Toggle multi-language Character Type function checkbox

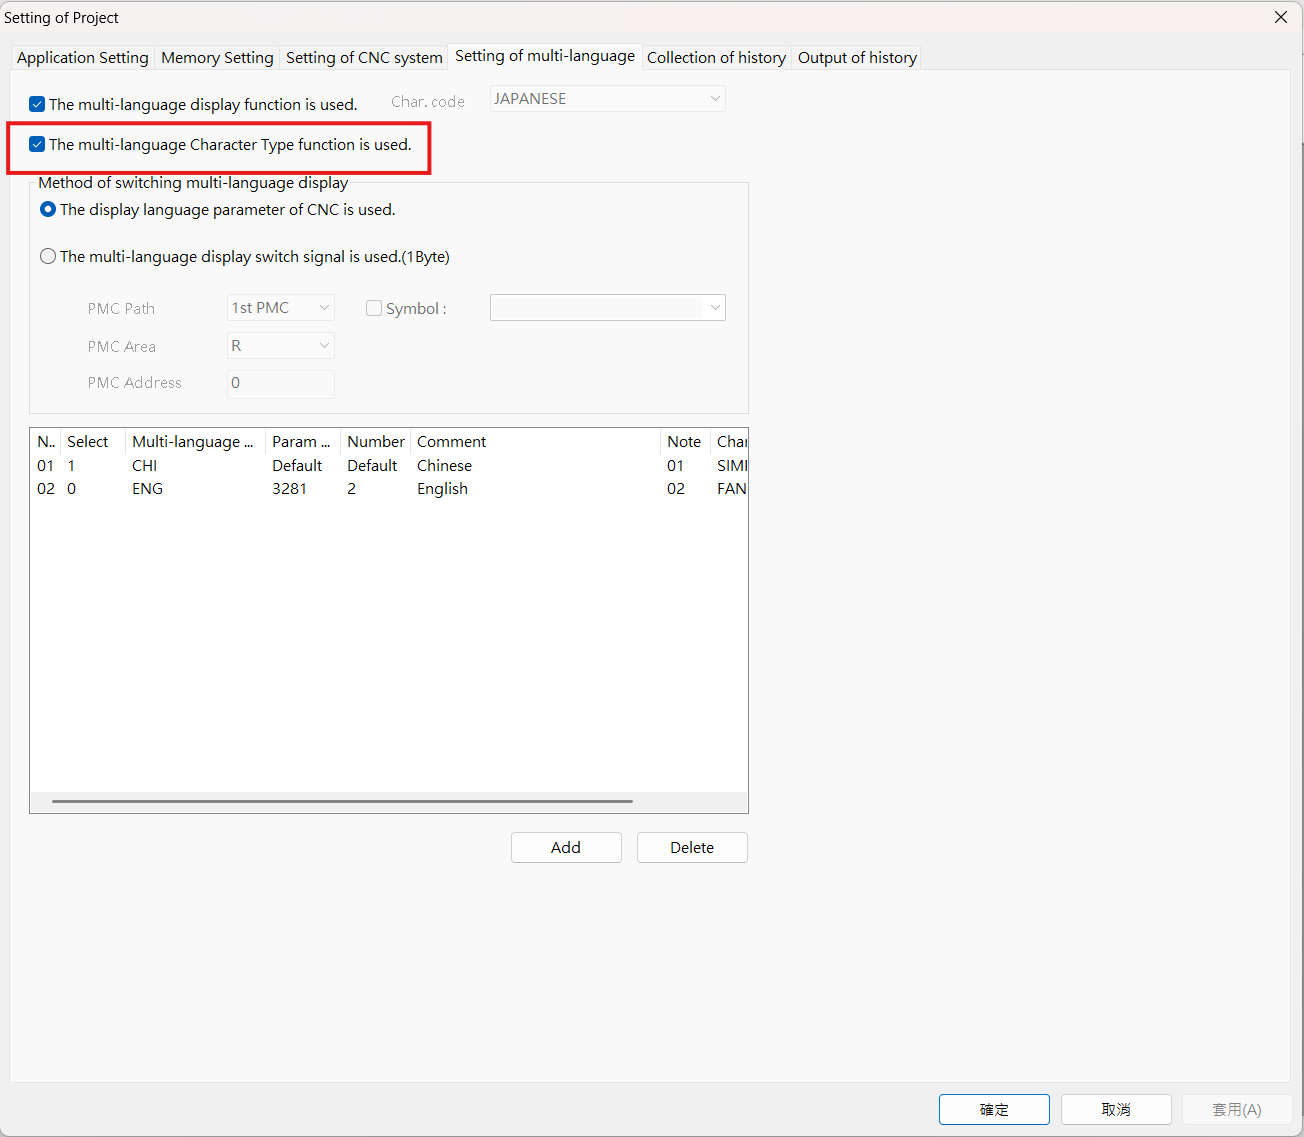coord(38,144)
